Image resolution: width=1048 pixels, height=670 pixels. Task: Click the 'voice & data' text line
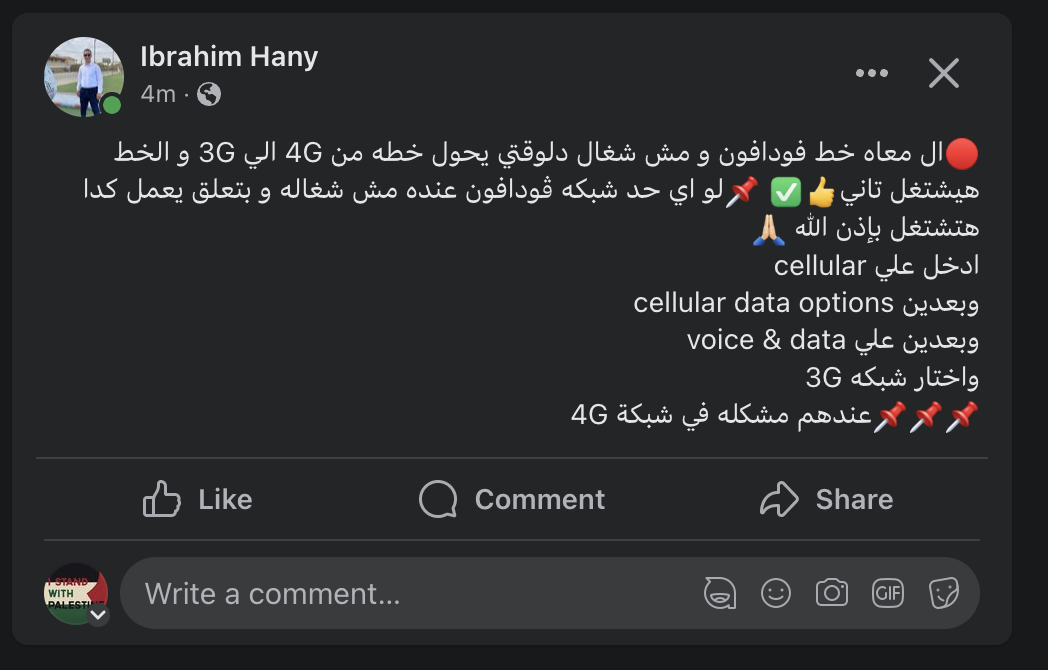pos(832,340)
